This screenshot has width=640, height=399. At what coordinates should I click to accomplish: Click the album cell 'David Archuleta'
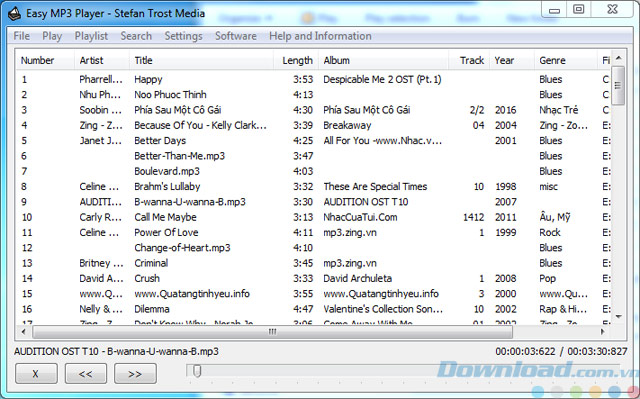358,278
